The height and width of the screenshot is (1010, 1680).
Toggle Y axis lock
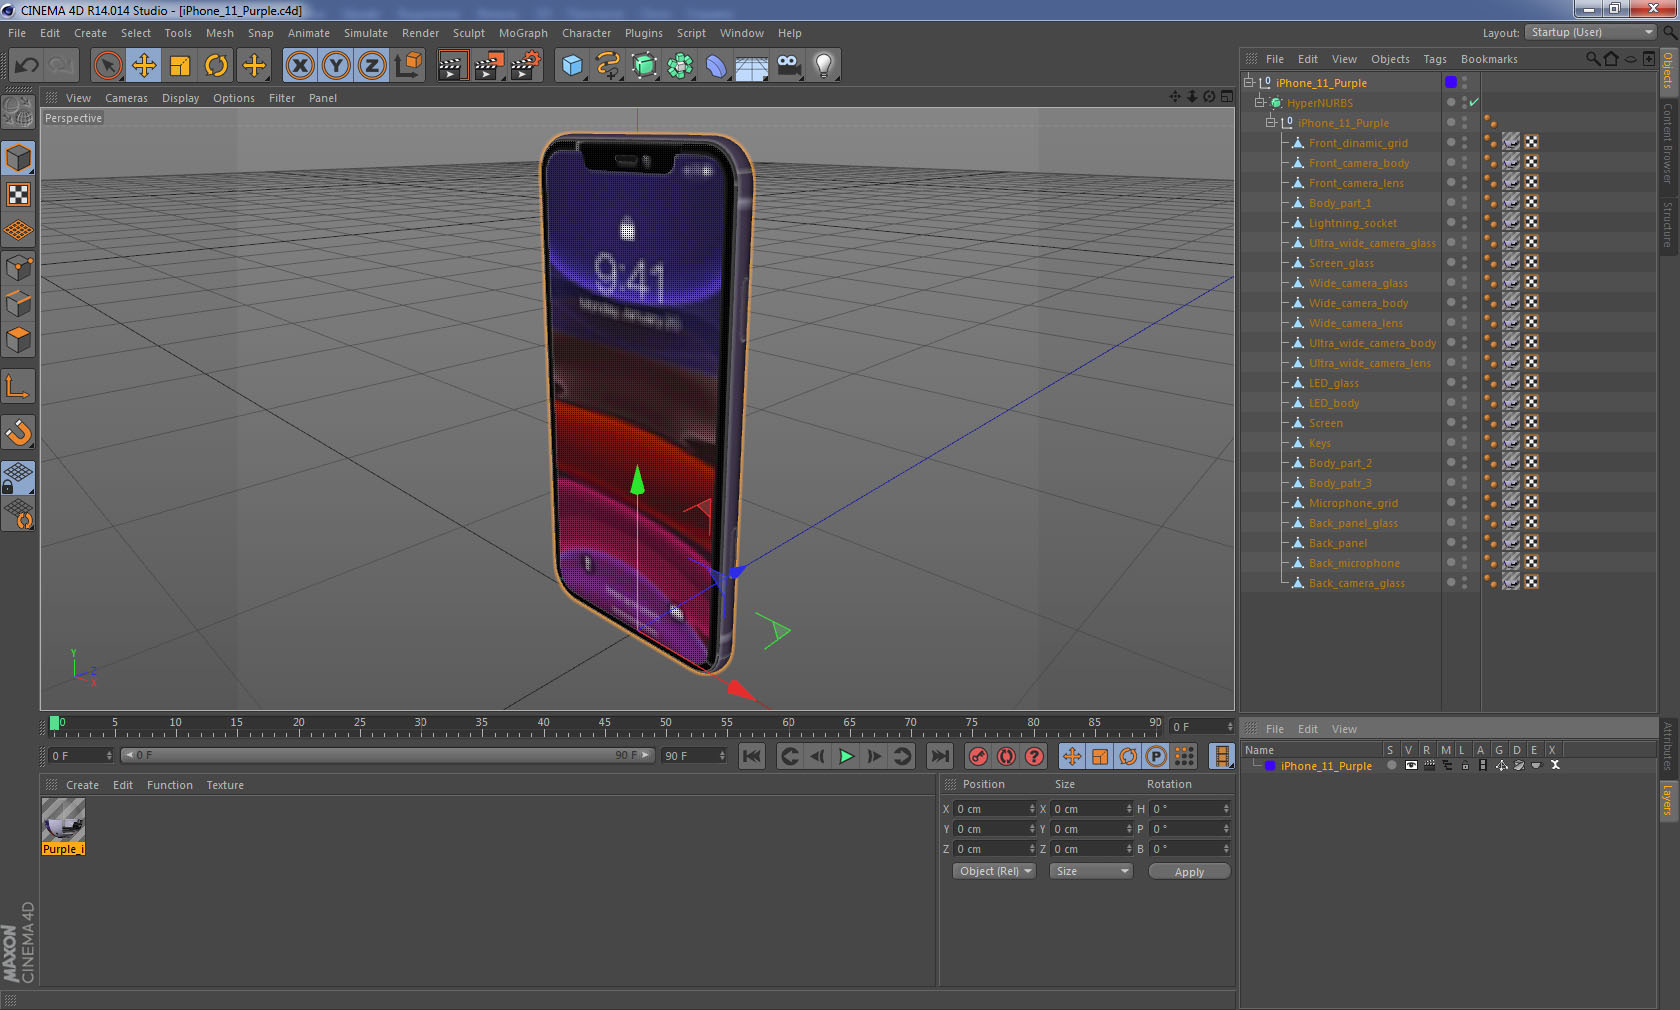[x=336, y=66]
